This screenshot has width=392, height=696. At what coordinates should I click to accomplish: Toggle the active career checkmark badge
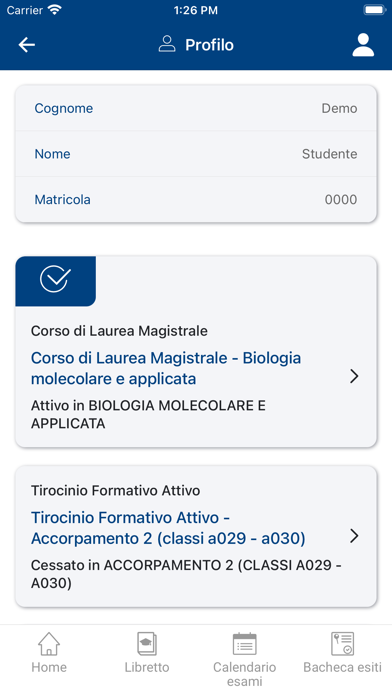click(55, 281)
